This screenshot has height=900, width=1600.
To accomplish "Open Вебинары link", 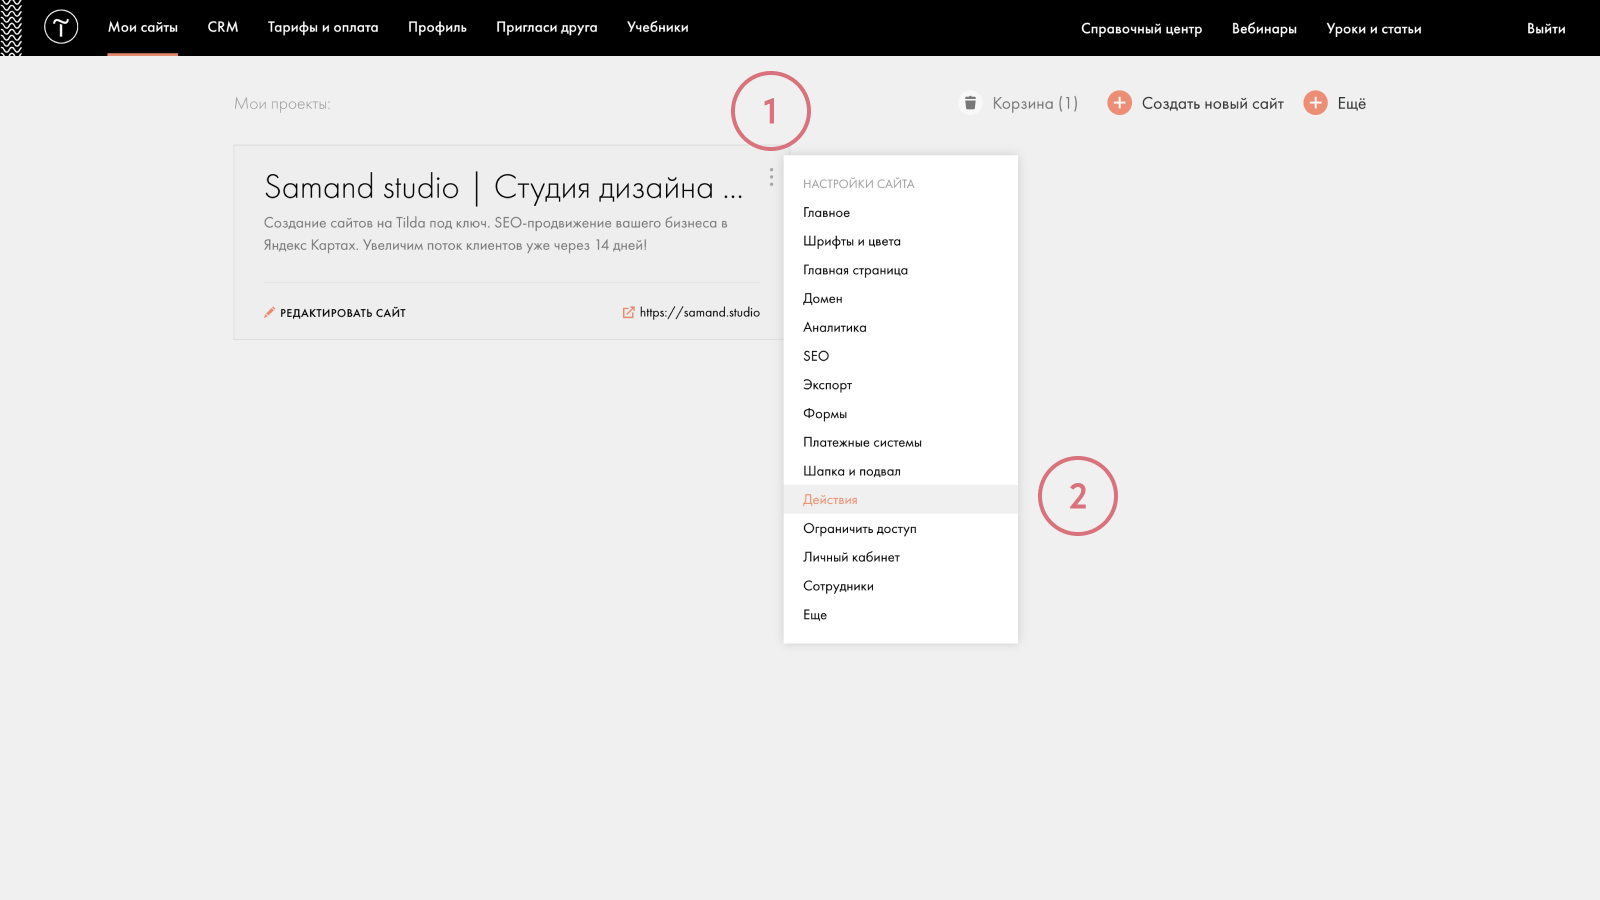I will point(1264,28).
